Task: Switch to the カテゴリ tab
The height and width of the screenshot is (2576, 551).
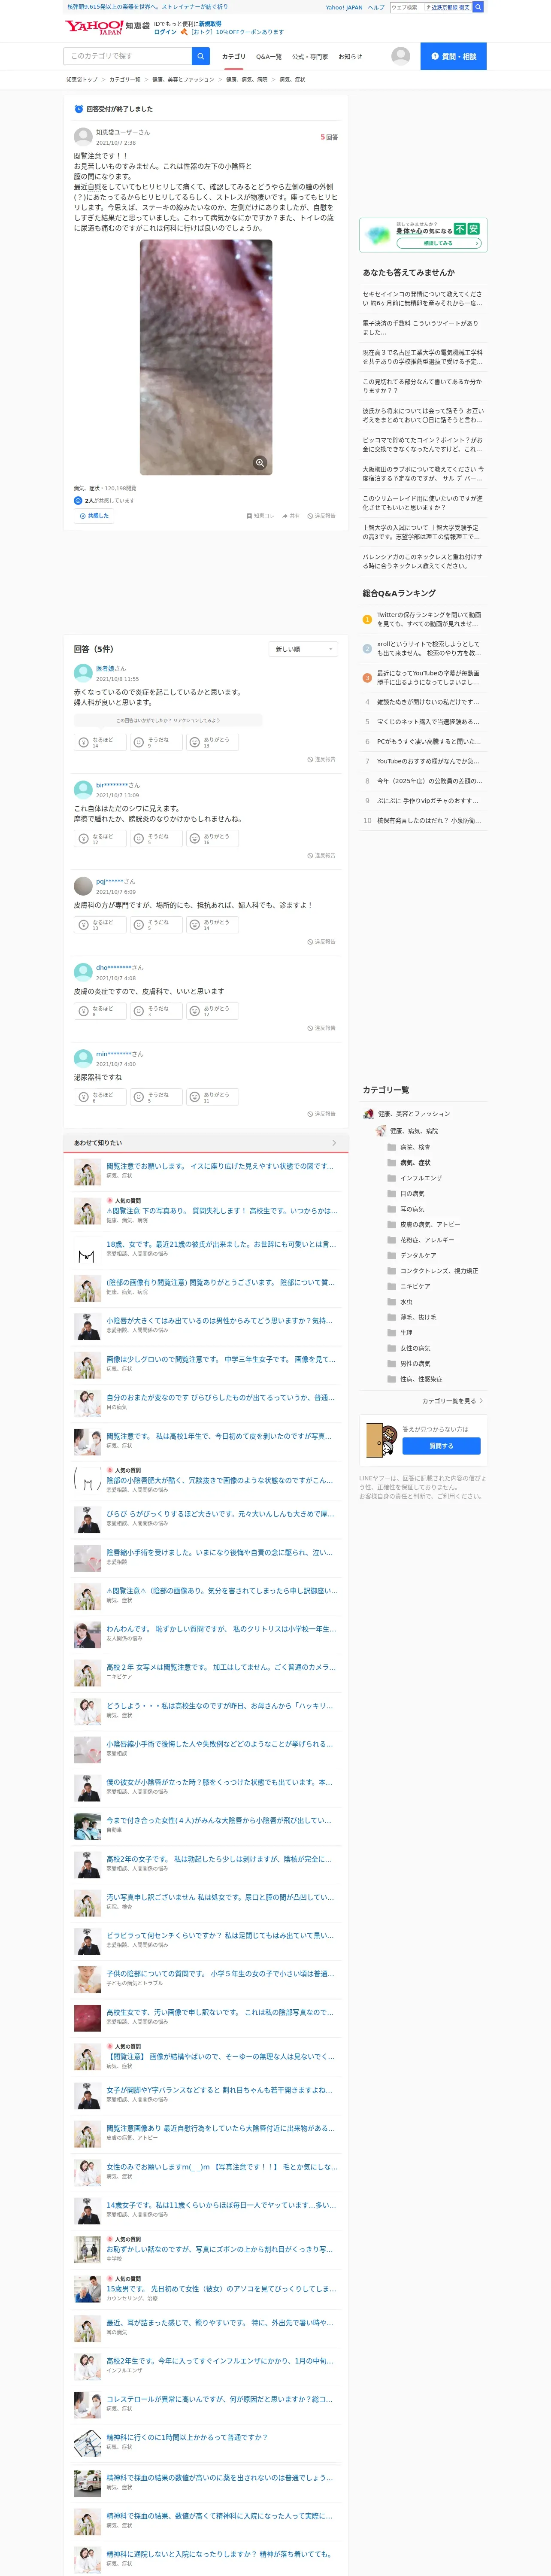Action: pyautogui.click(x=233, y=57)
